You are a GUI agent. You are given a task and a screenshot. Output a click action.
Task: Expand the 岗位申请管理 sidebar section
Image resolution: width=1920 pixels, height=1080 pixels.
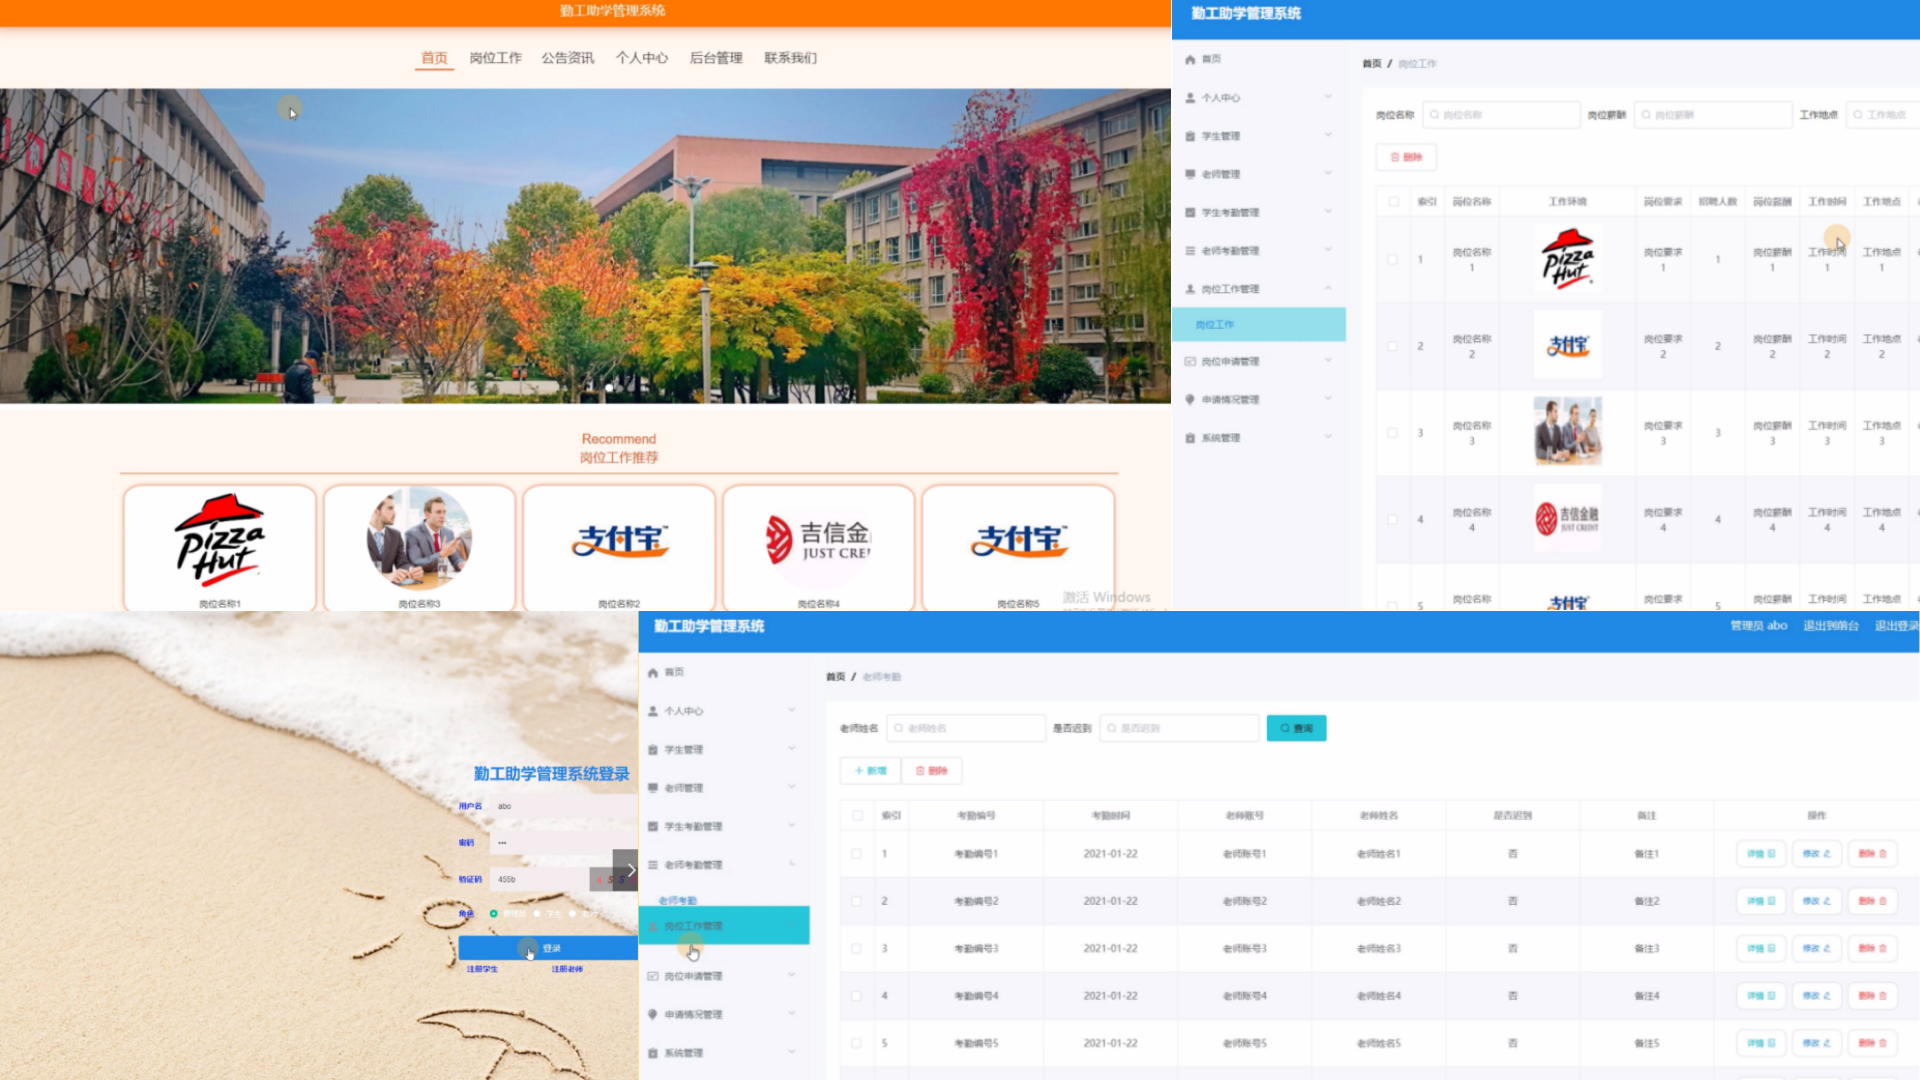click(x=719, y=976)
